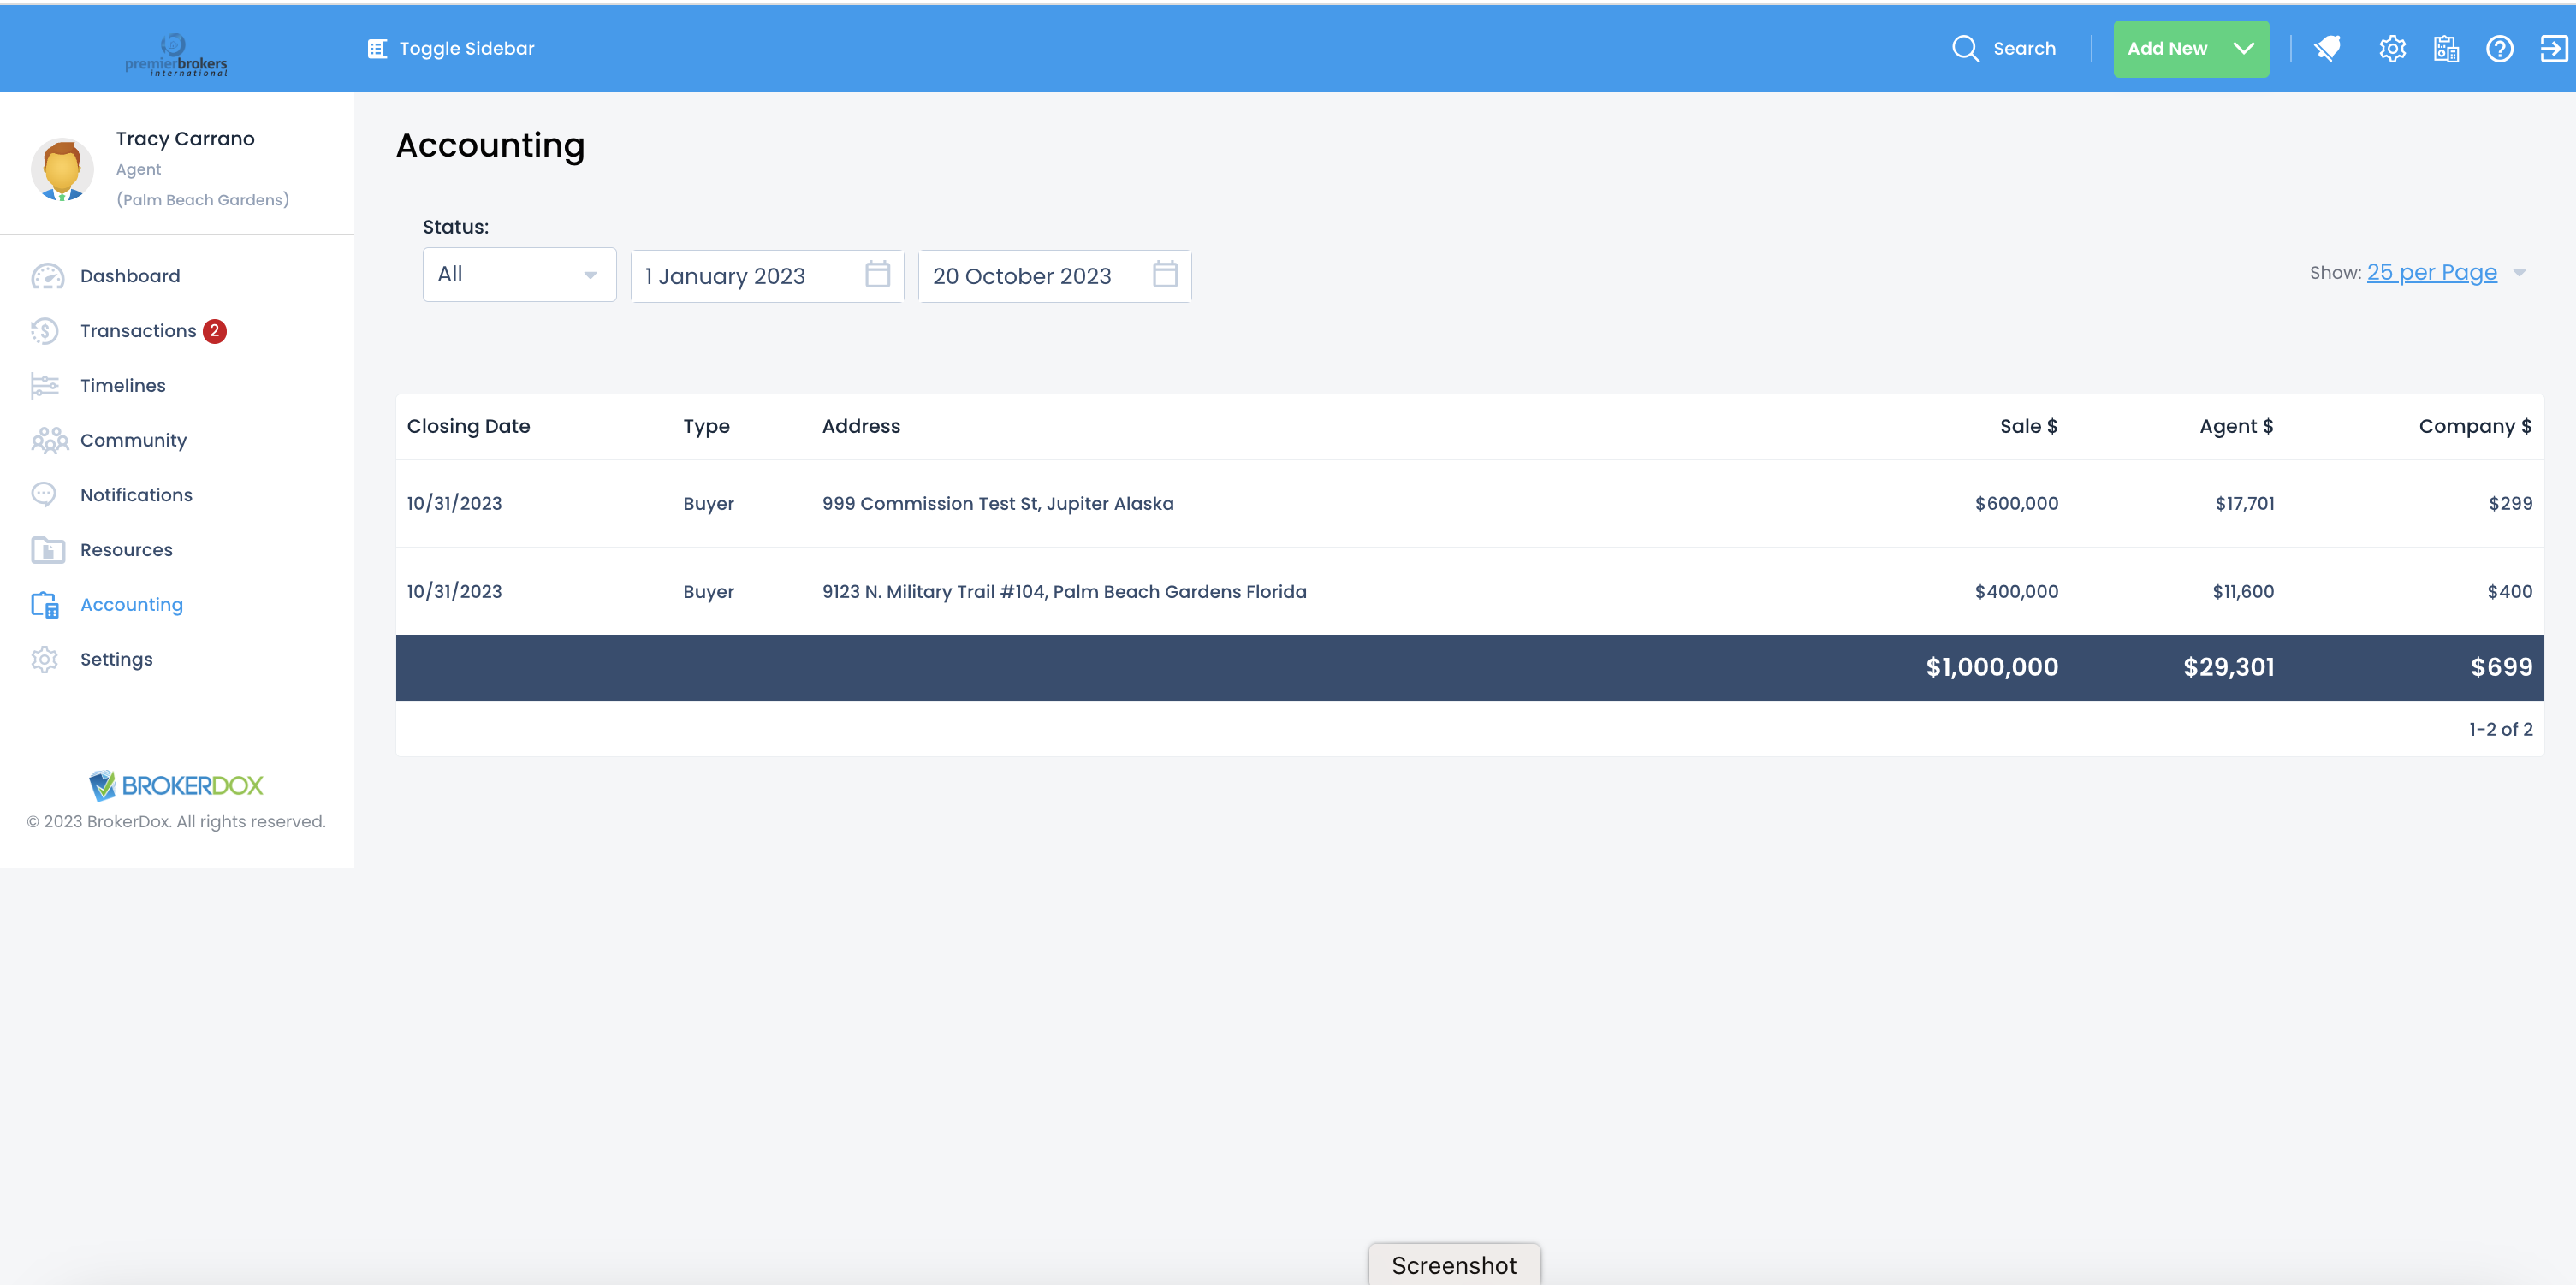Click the Timelines icon in the sidebar

45,386
